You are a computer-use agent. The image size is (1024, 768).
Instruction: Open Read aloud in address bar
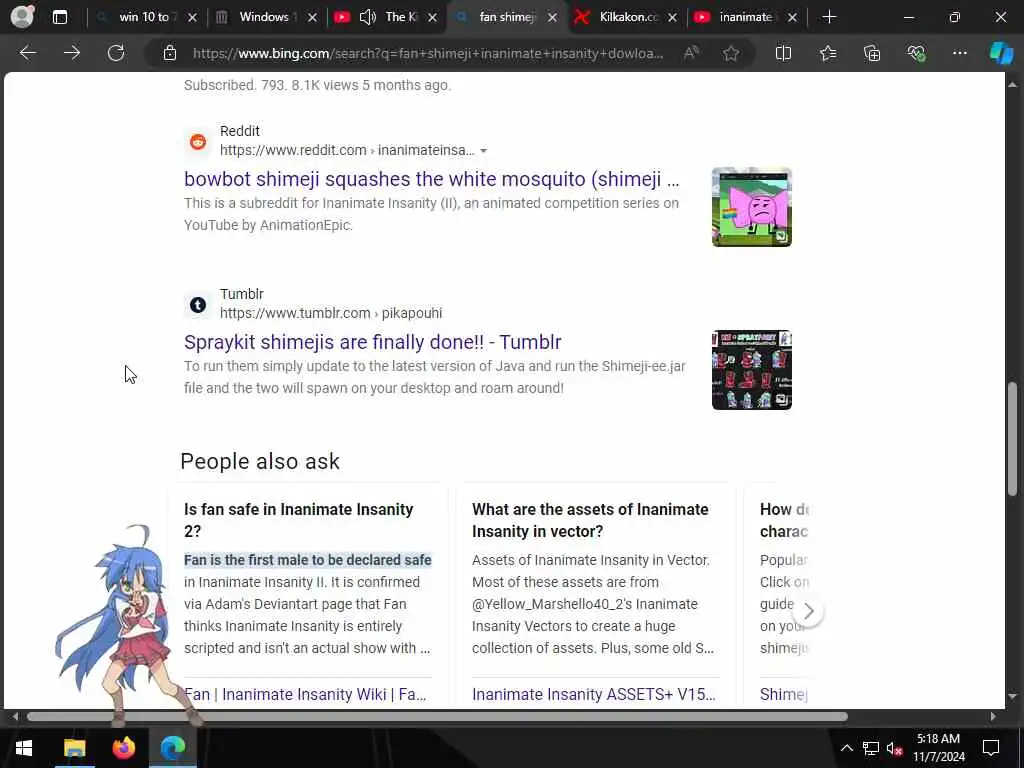(691, 53)
